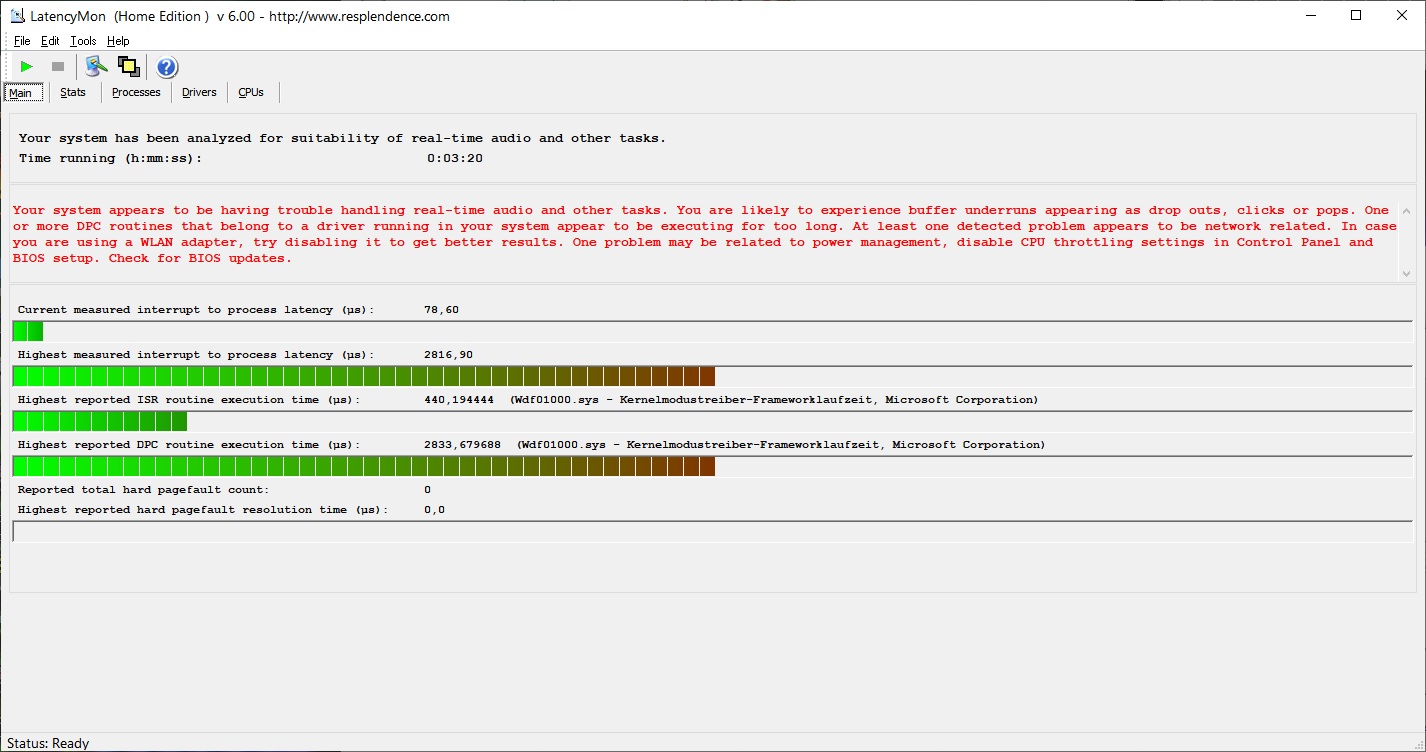The image size is (1426, 752).
Task: Click the red warning message text
Action: 704,234
